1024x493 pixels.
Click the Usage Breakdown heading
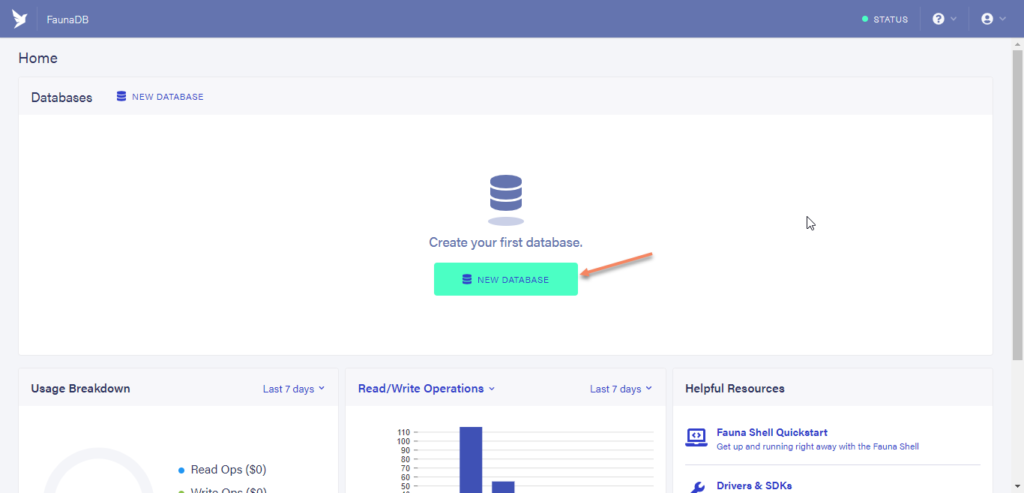(80, 389)
